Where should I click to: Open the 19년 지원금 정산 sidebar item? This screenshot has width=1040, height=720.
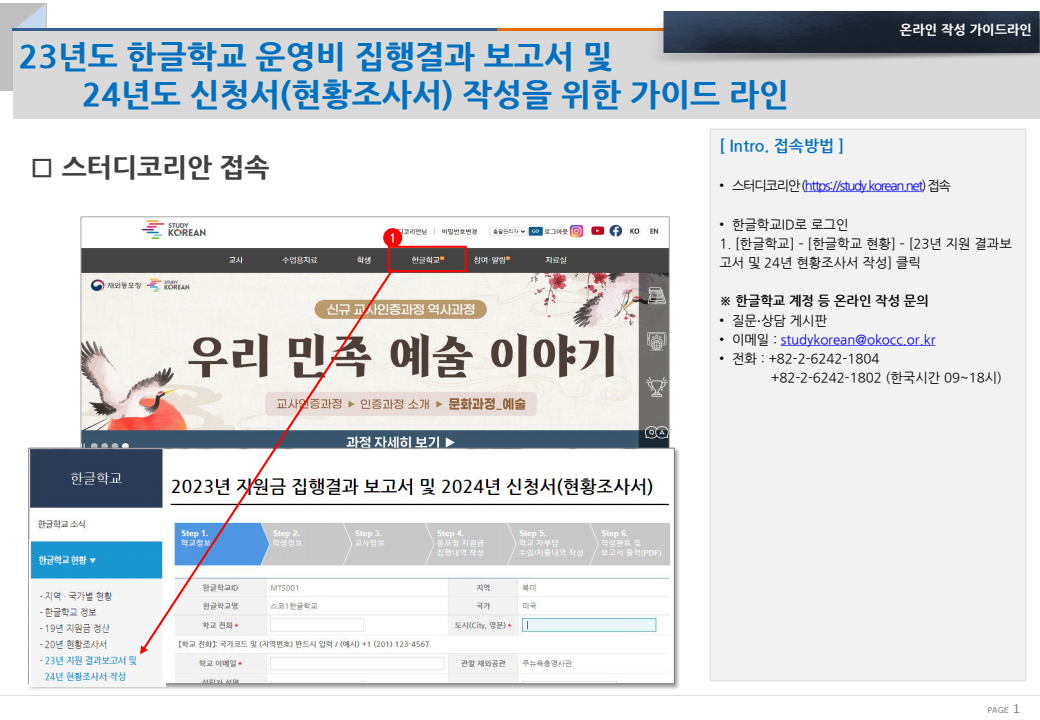[x=74, y=628]
